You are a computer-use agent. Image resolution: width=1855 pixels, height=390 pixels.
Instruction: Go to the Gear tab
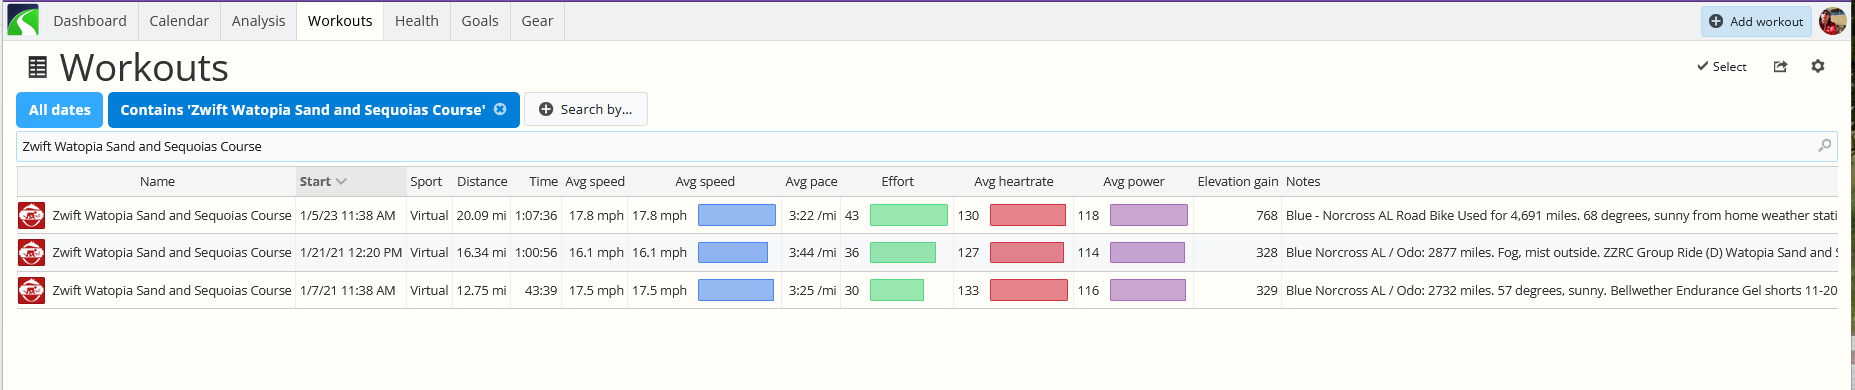point(537,21)
